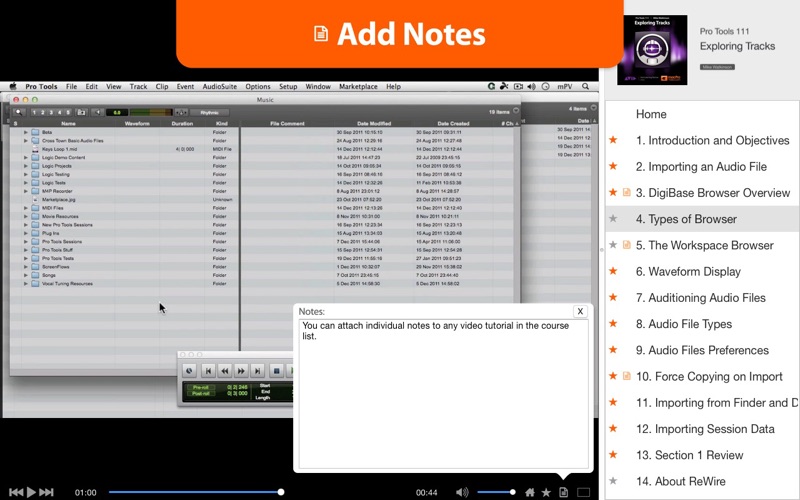Open the Apple menu in video

pos(13,86)
